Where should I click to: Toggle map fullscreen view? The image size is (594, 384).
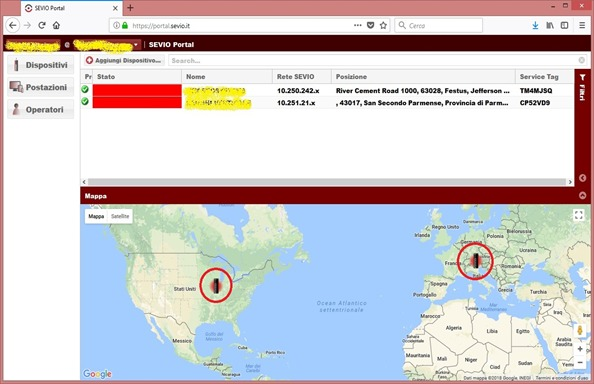(578, 215)
